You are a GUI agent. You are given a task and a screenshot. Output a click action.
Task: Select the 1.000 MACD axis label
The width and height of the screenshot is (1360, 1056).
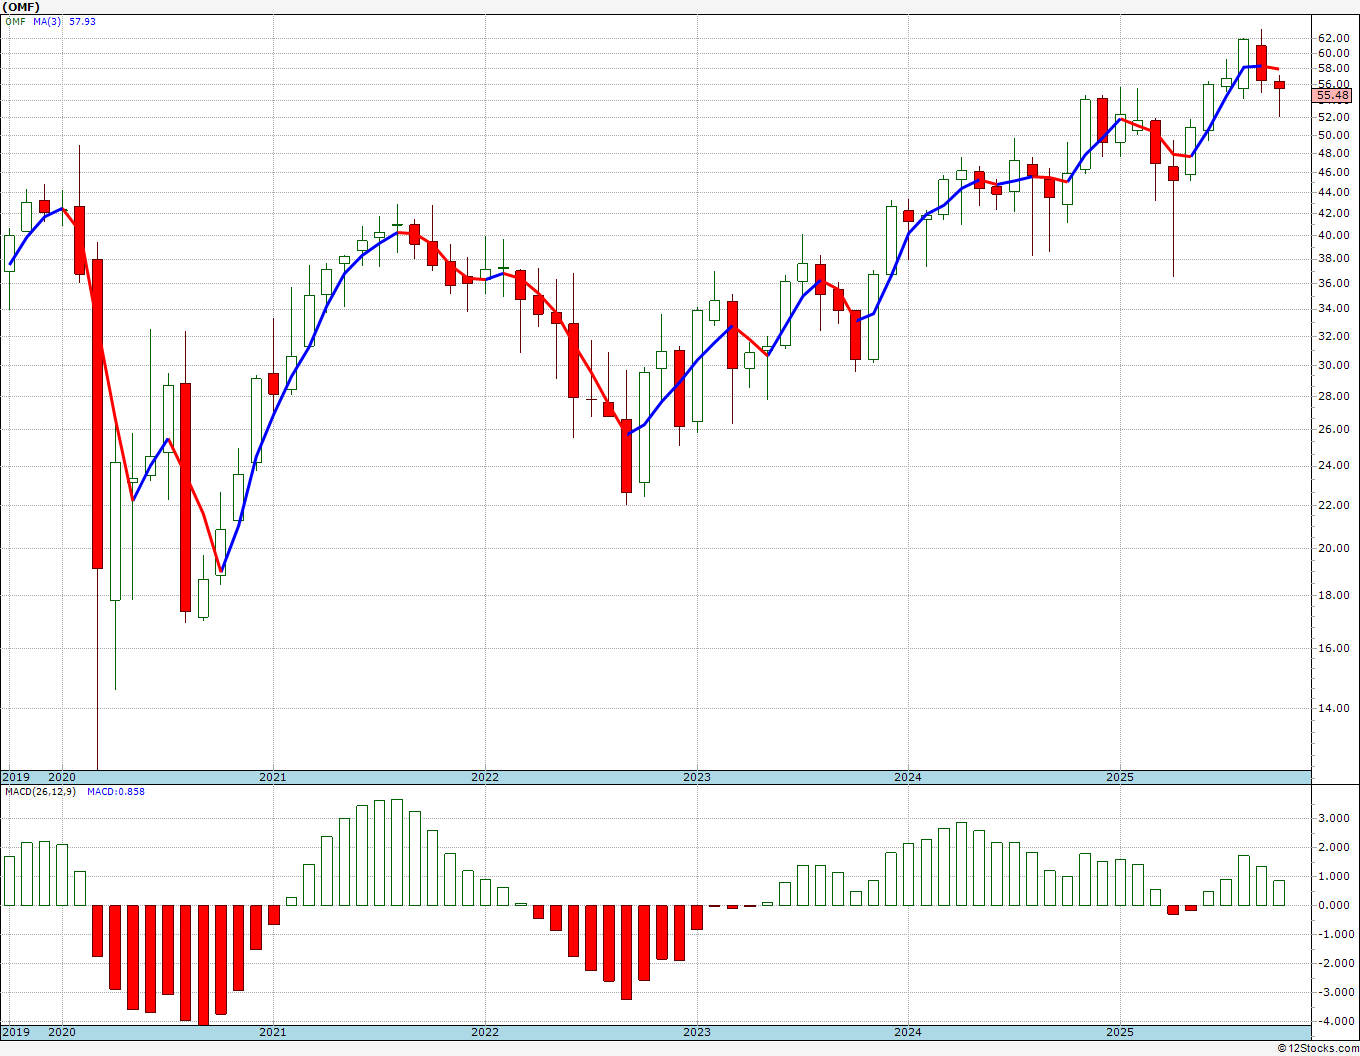[x=1335, y=877]
